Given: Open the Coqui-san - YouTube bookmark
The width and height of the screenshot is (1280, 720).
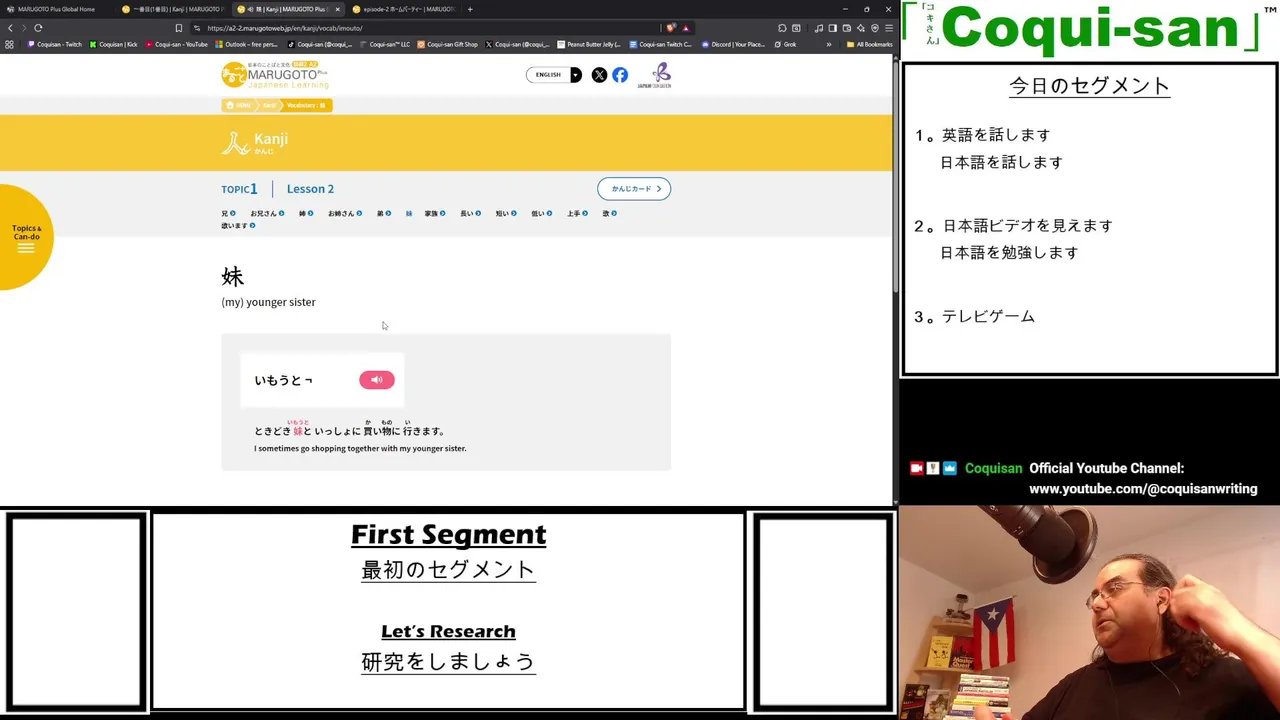Looking at the screenshot, I should pos(177,44).
